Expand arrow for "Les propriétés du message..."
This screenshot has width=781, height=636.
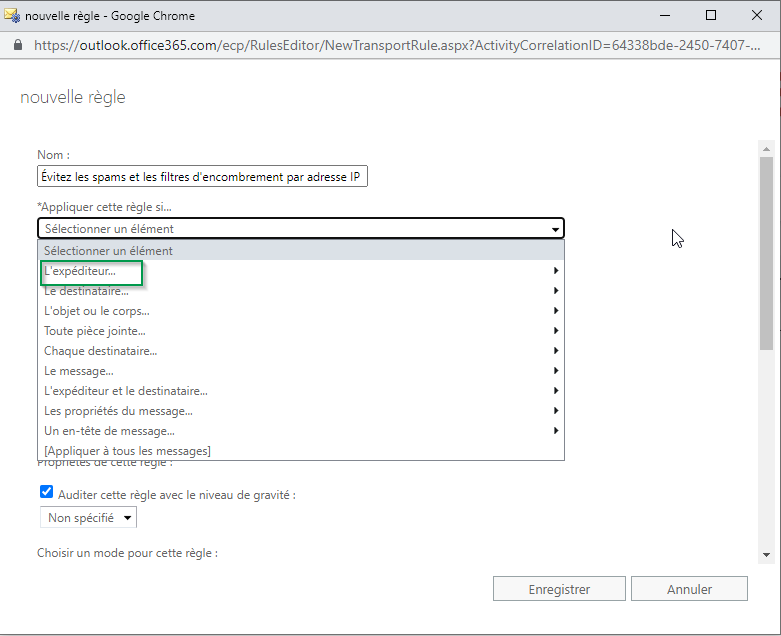coord(556,411)
